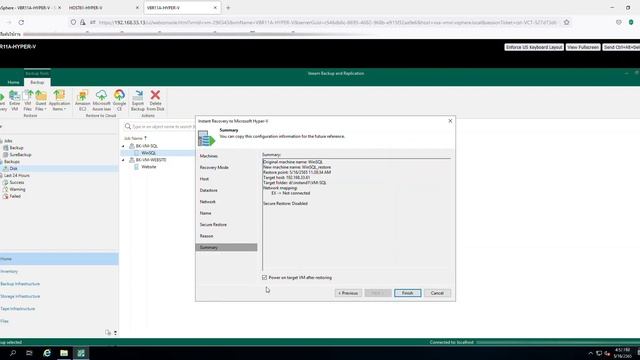Open File Explorer from taskbar
The width and height of the screenshot is (640, 360).
coord(64,353)
